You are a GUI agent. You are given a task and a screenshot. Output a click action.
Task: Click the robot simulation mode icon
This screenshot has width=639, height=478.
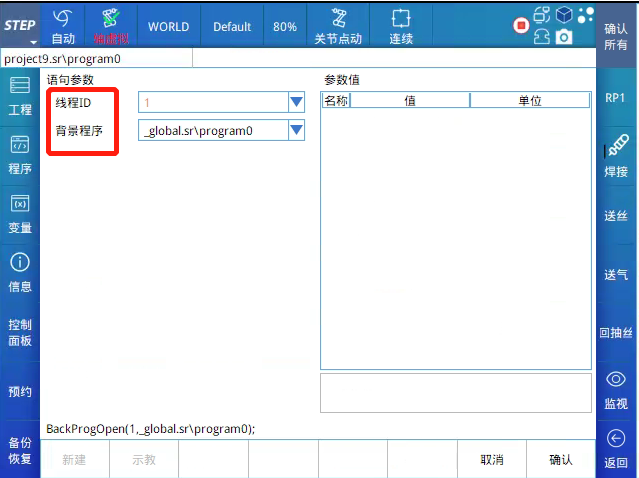(x=111, y=25)
